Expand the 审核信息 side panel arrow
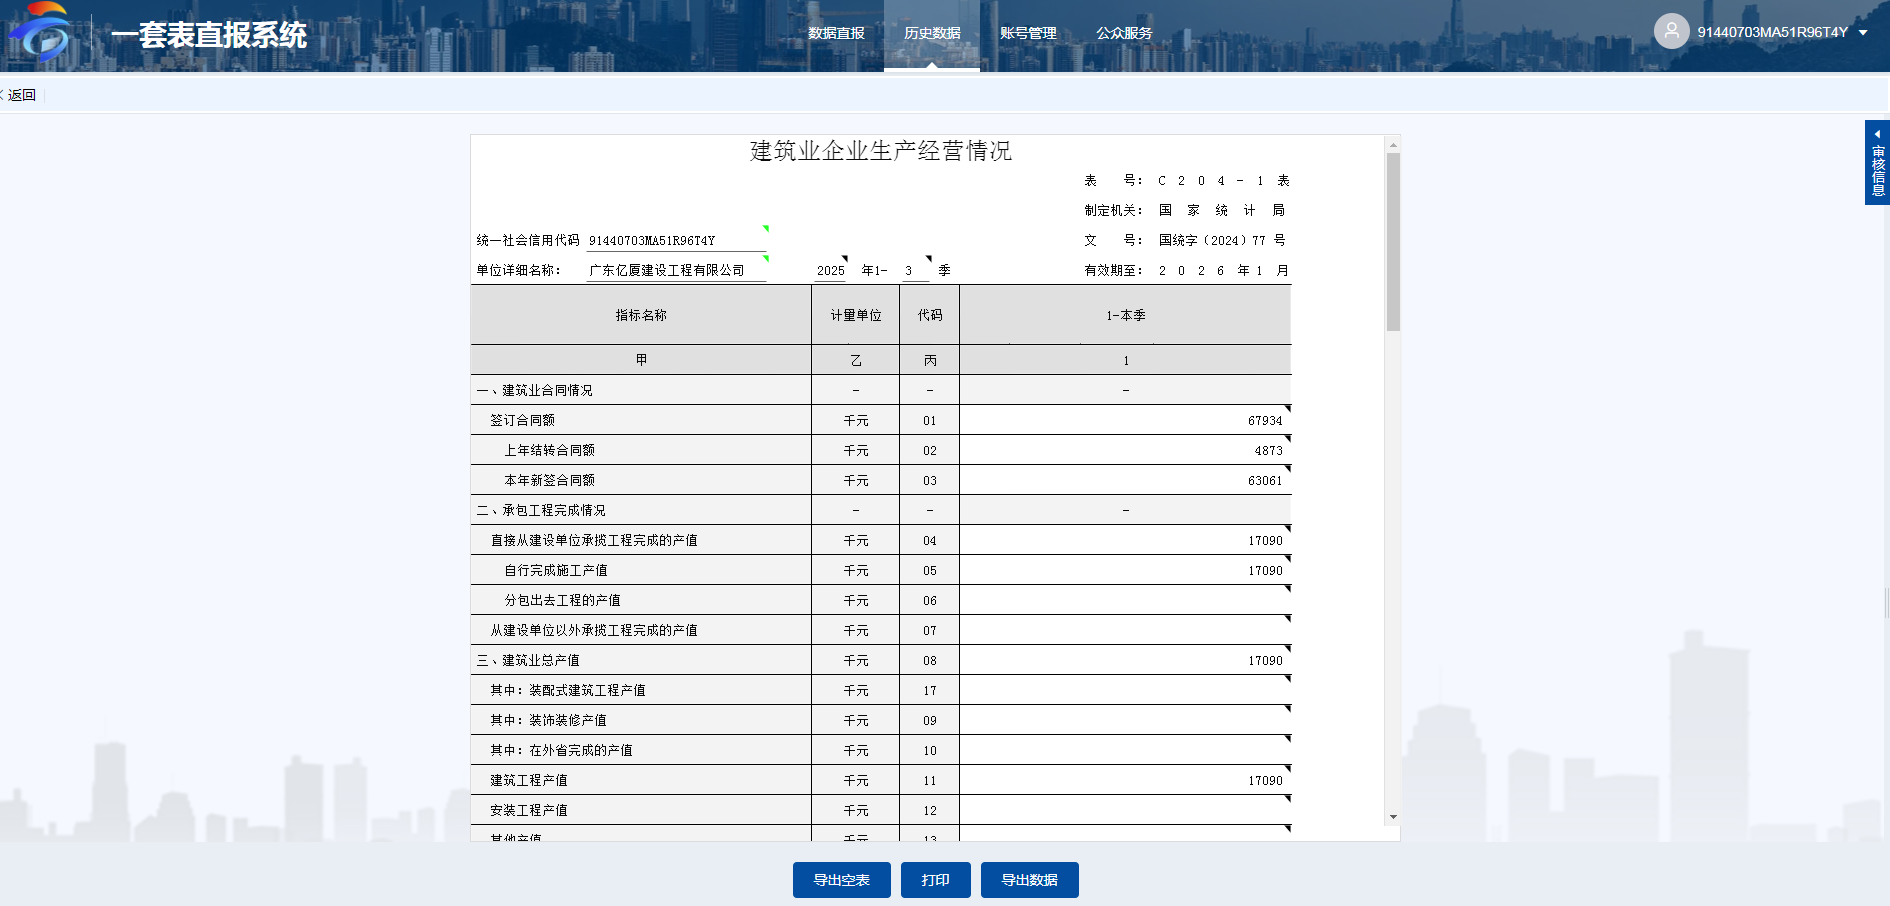 tap(1877, 134)
